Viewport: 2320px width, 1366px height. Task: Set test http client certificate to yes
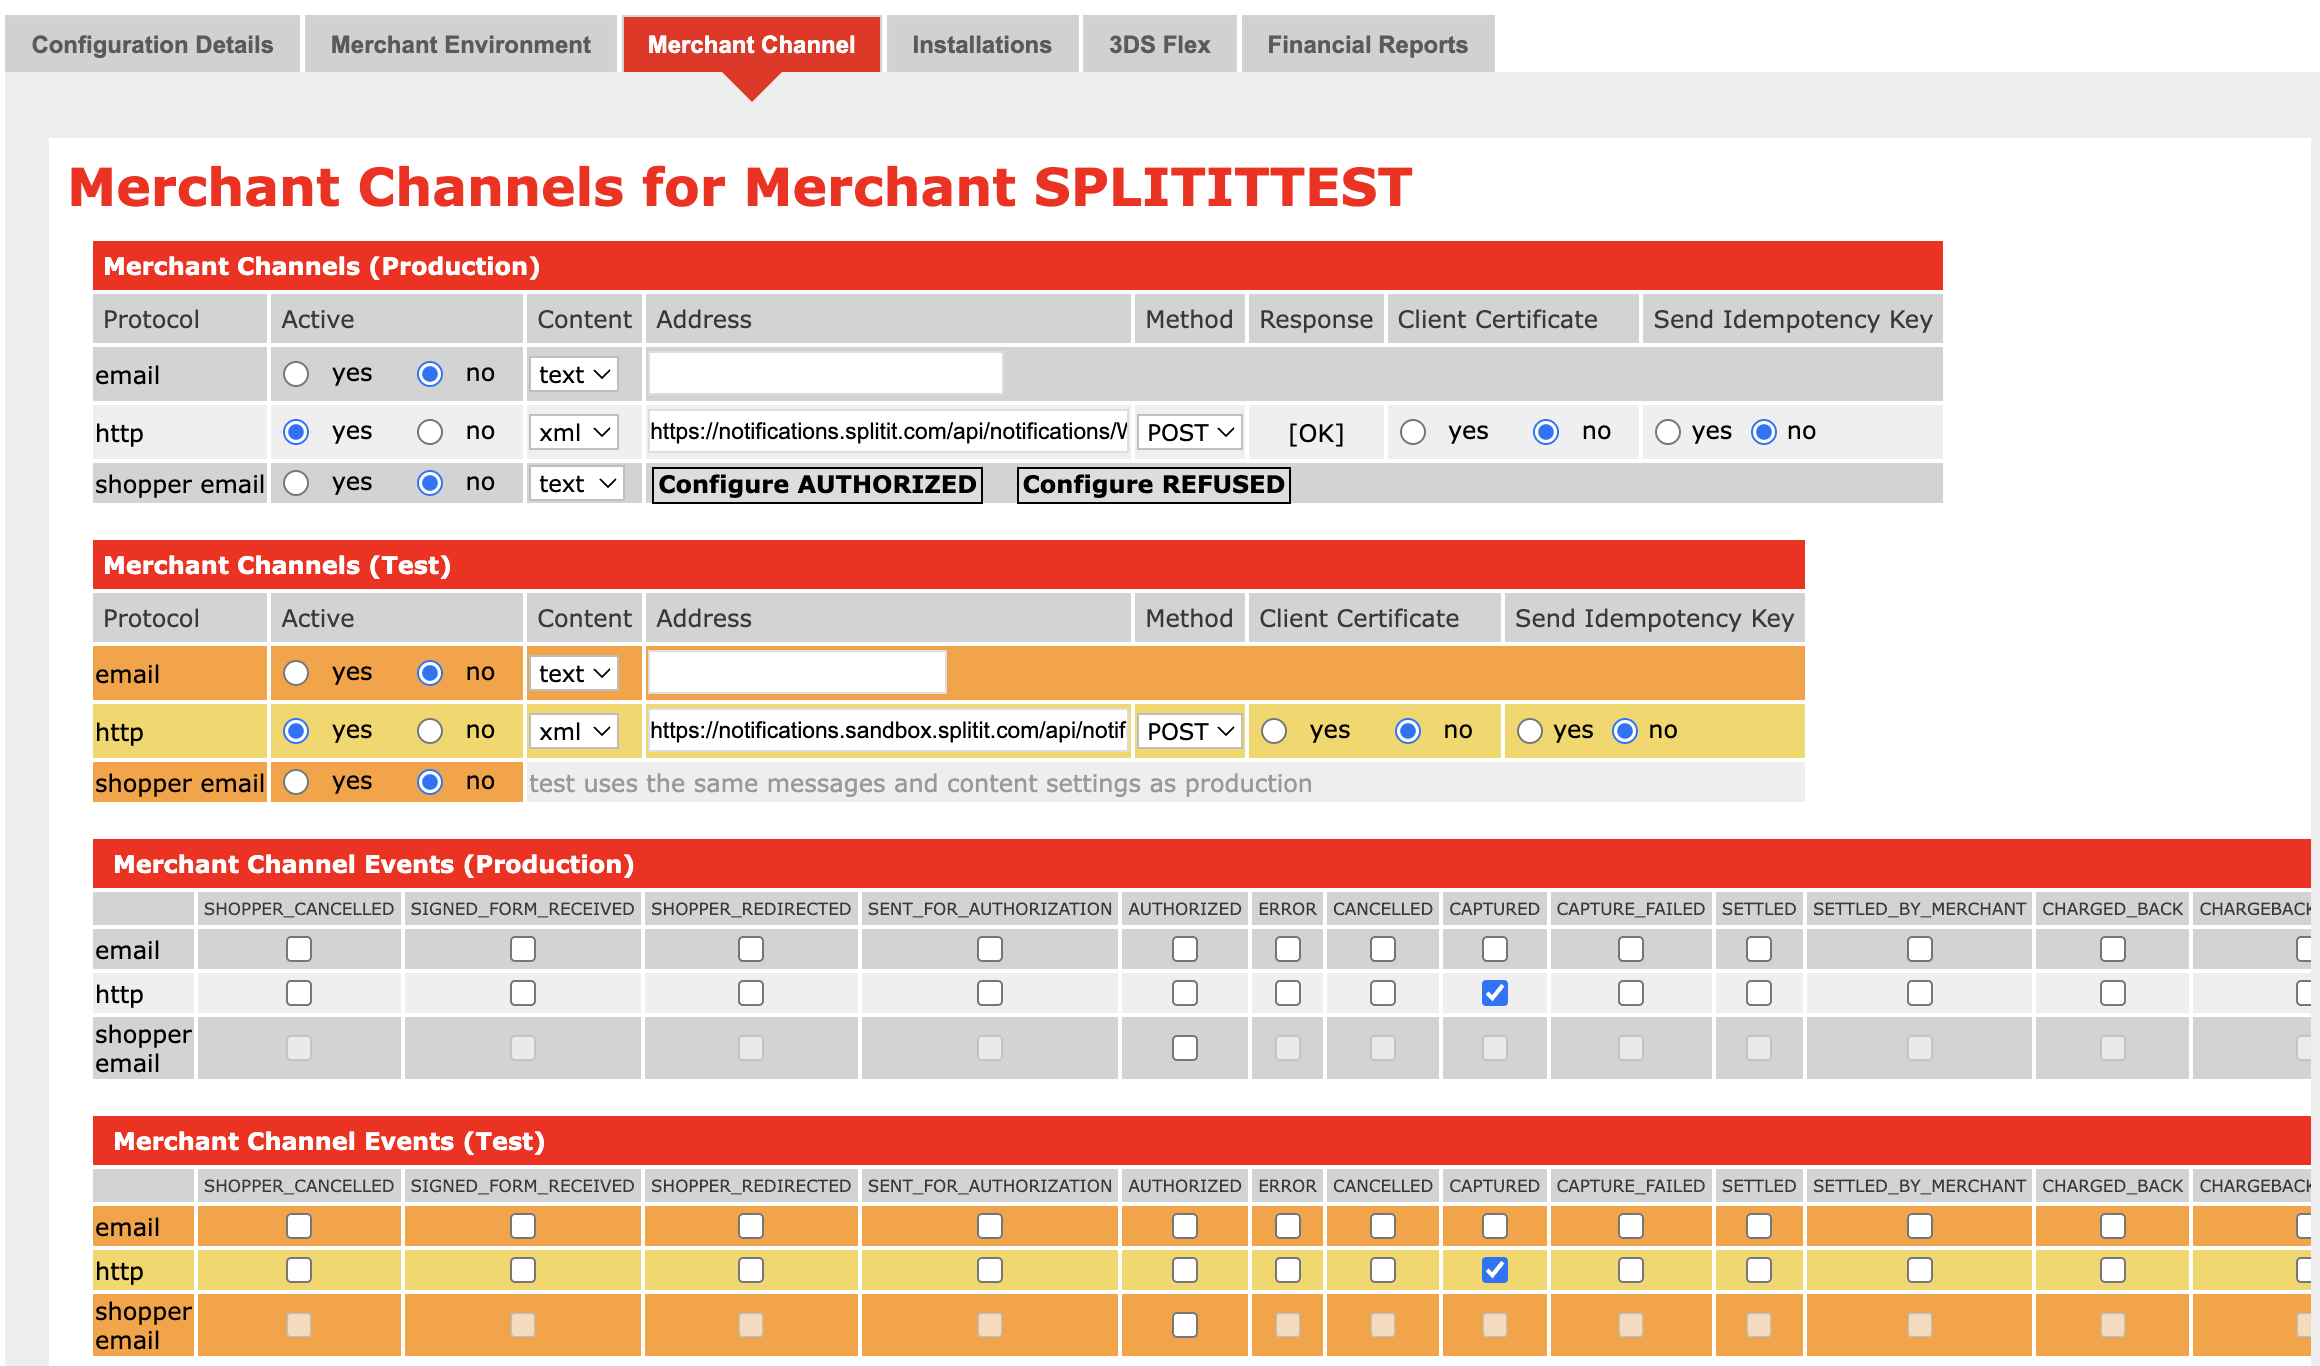click(1274, 731)
